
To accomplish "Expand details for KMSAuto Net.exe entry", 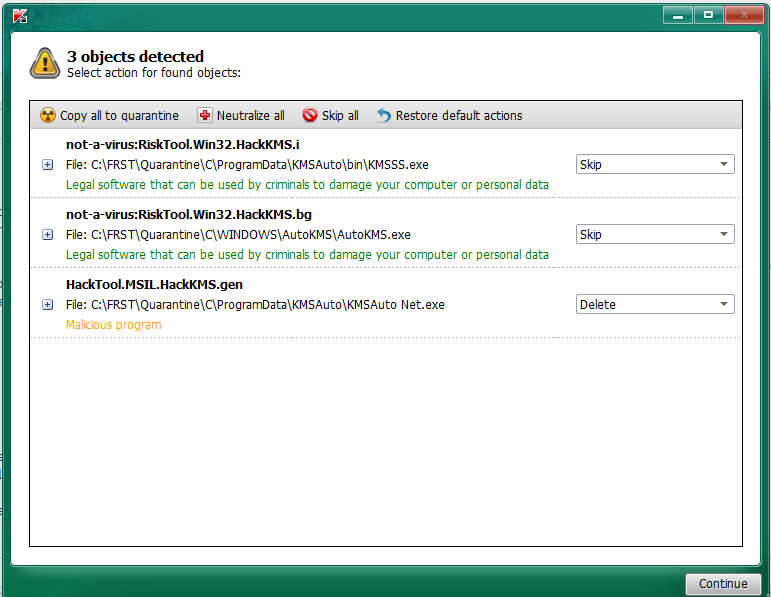I will tap(48, 305).
